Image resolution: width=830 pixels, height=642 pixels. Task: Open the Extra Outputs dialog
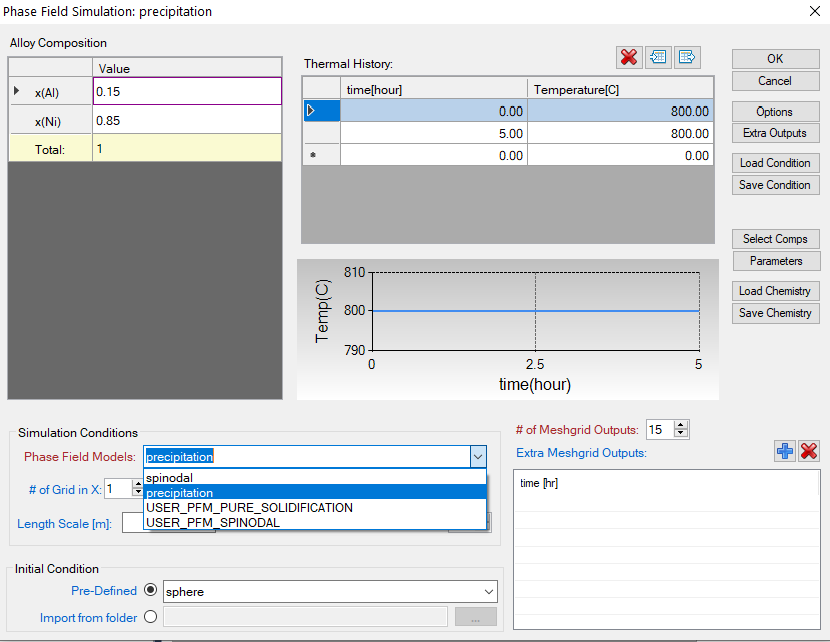(x=775, y=133)
